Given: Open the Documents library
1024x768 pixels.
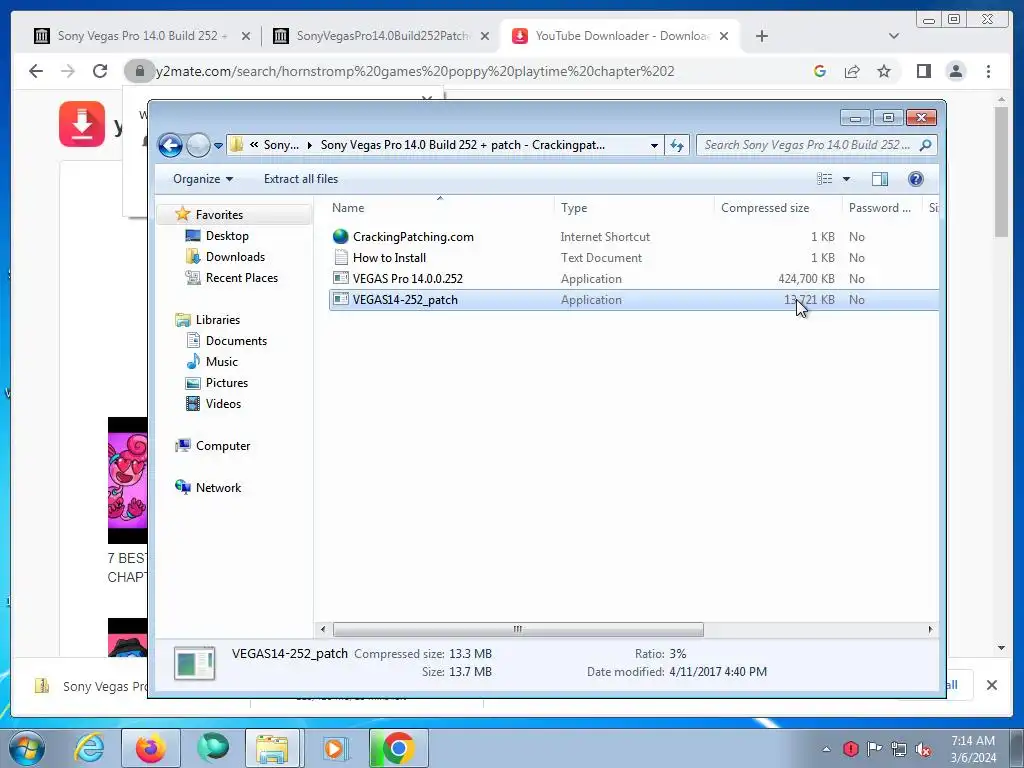Looking at the screenshot, I should (236, 341).
